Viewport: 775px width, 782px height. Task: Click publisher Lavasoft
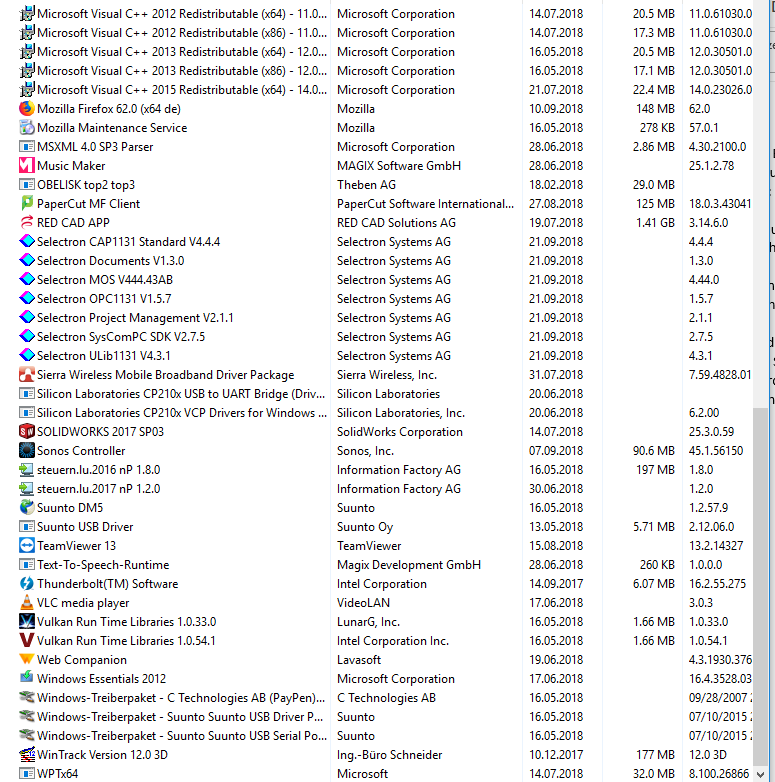359,659
